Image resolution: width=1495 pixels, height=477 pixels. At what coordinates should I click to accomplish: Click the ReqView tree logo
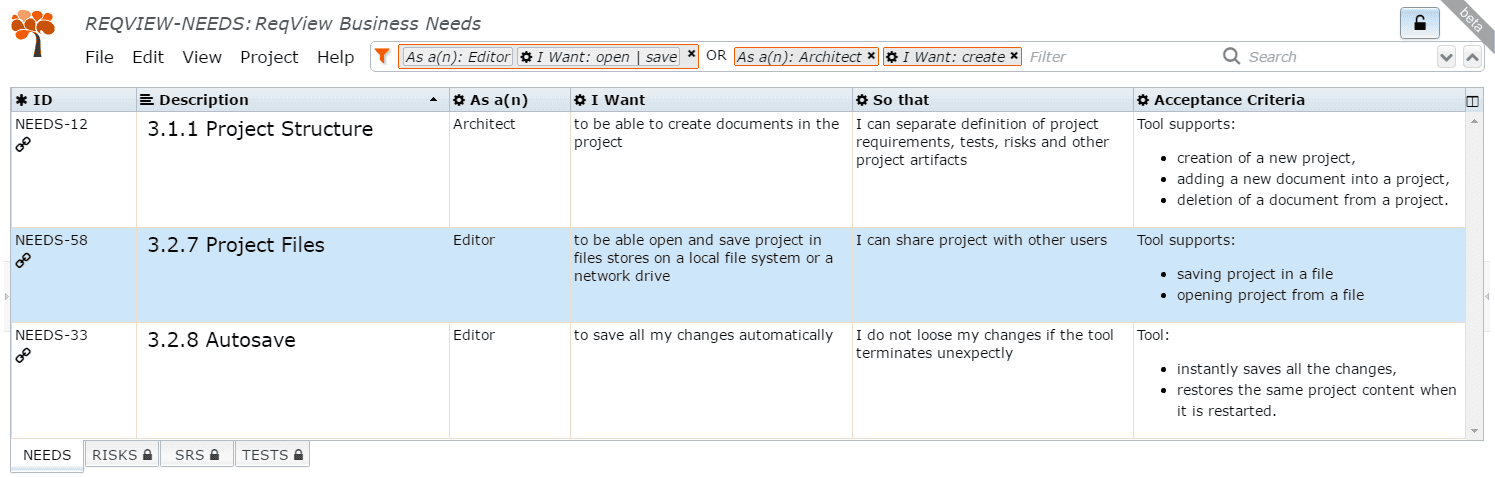(33, 31)
